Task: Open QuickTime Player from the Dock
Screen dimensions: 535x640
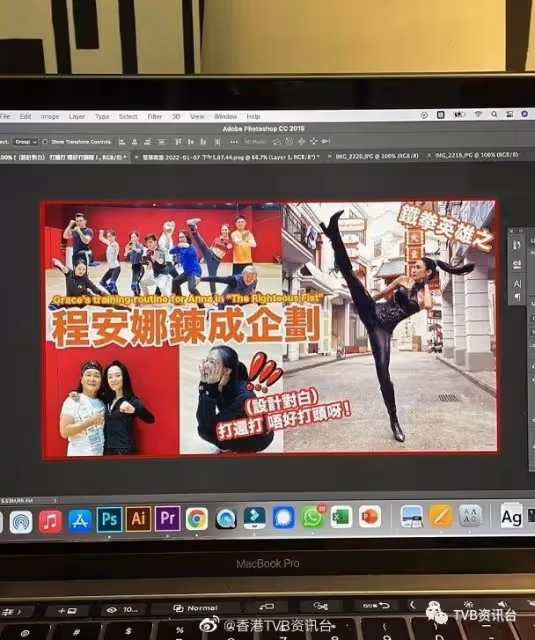Action: (226, 519)
